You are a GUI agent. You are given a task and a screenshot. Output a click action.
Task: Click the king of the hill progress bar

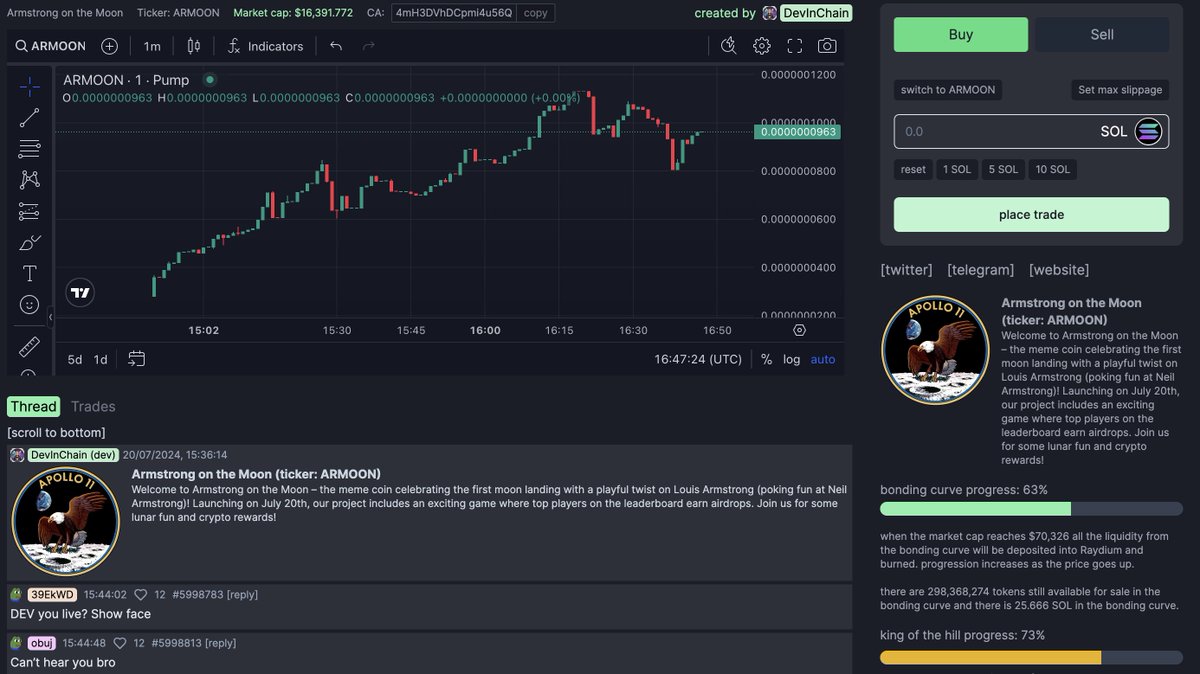click(x=1031, y=657)
